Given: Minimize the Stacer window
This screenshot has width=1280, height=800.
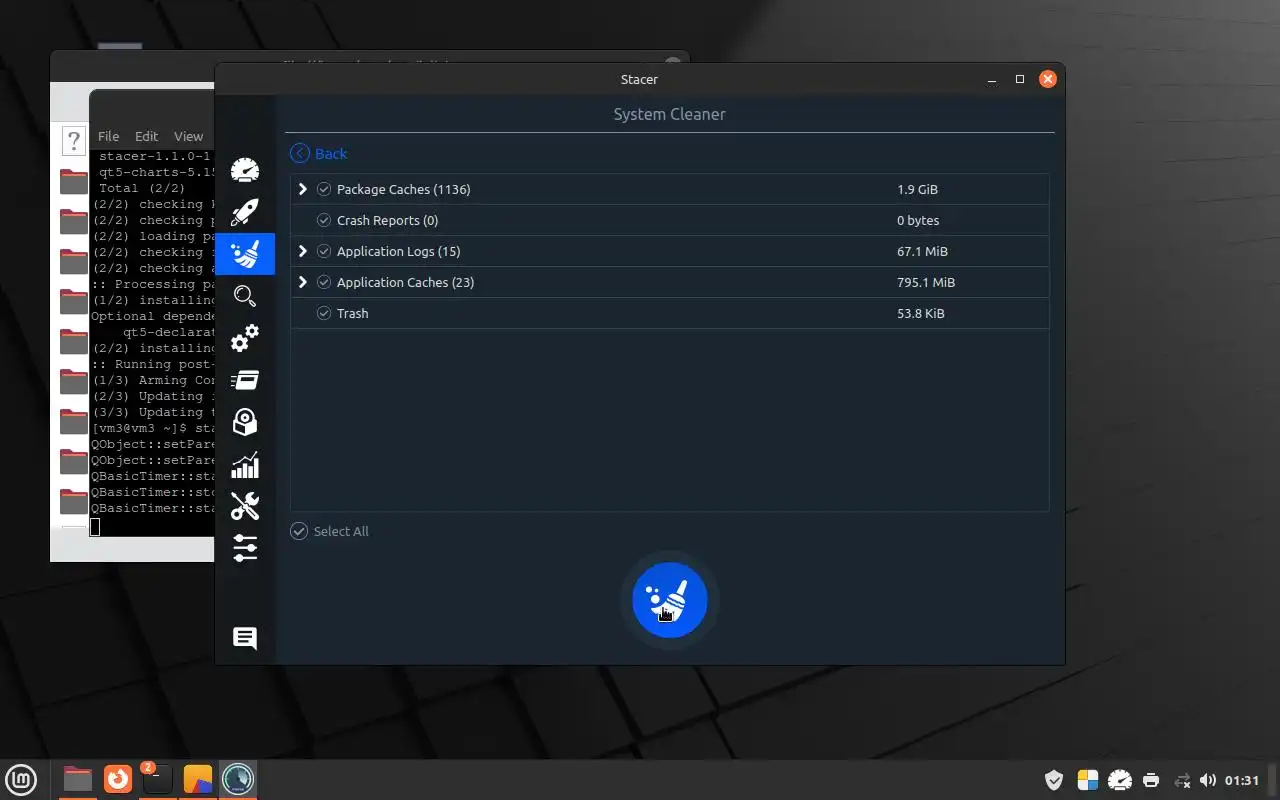Looking at the screenshot, I should pos(992,79).
